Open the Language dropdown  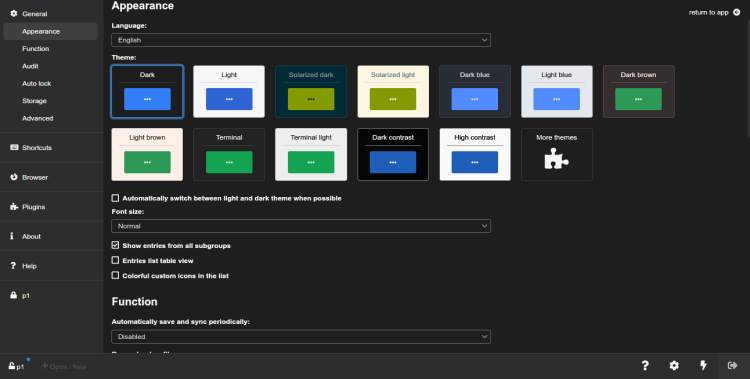301,40
